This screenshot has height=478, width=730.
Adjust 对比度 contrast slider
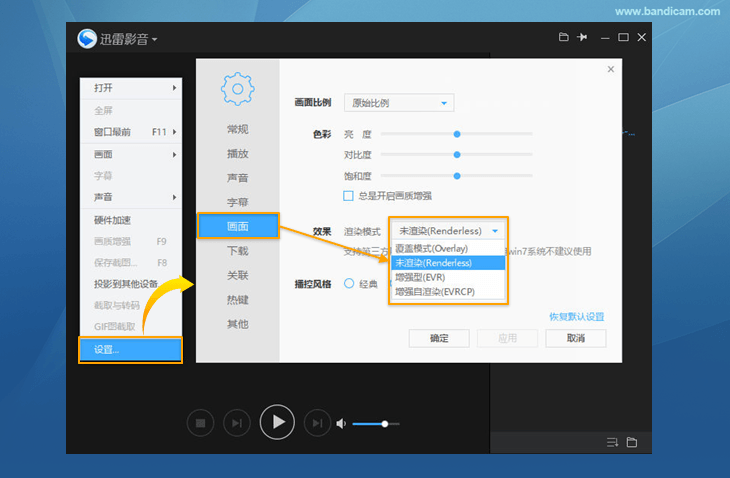[457, 155]
